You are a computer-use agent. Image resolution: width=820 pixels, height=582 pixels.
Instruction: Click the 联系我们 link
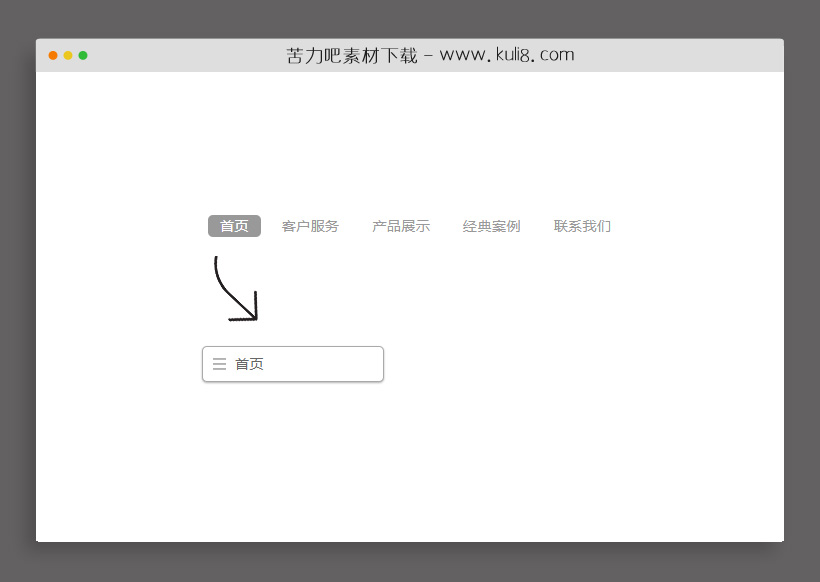coord(582,226)
